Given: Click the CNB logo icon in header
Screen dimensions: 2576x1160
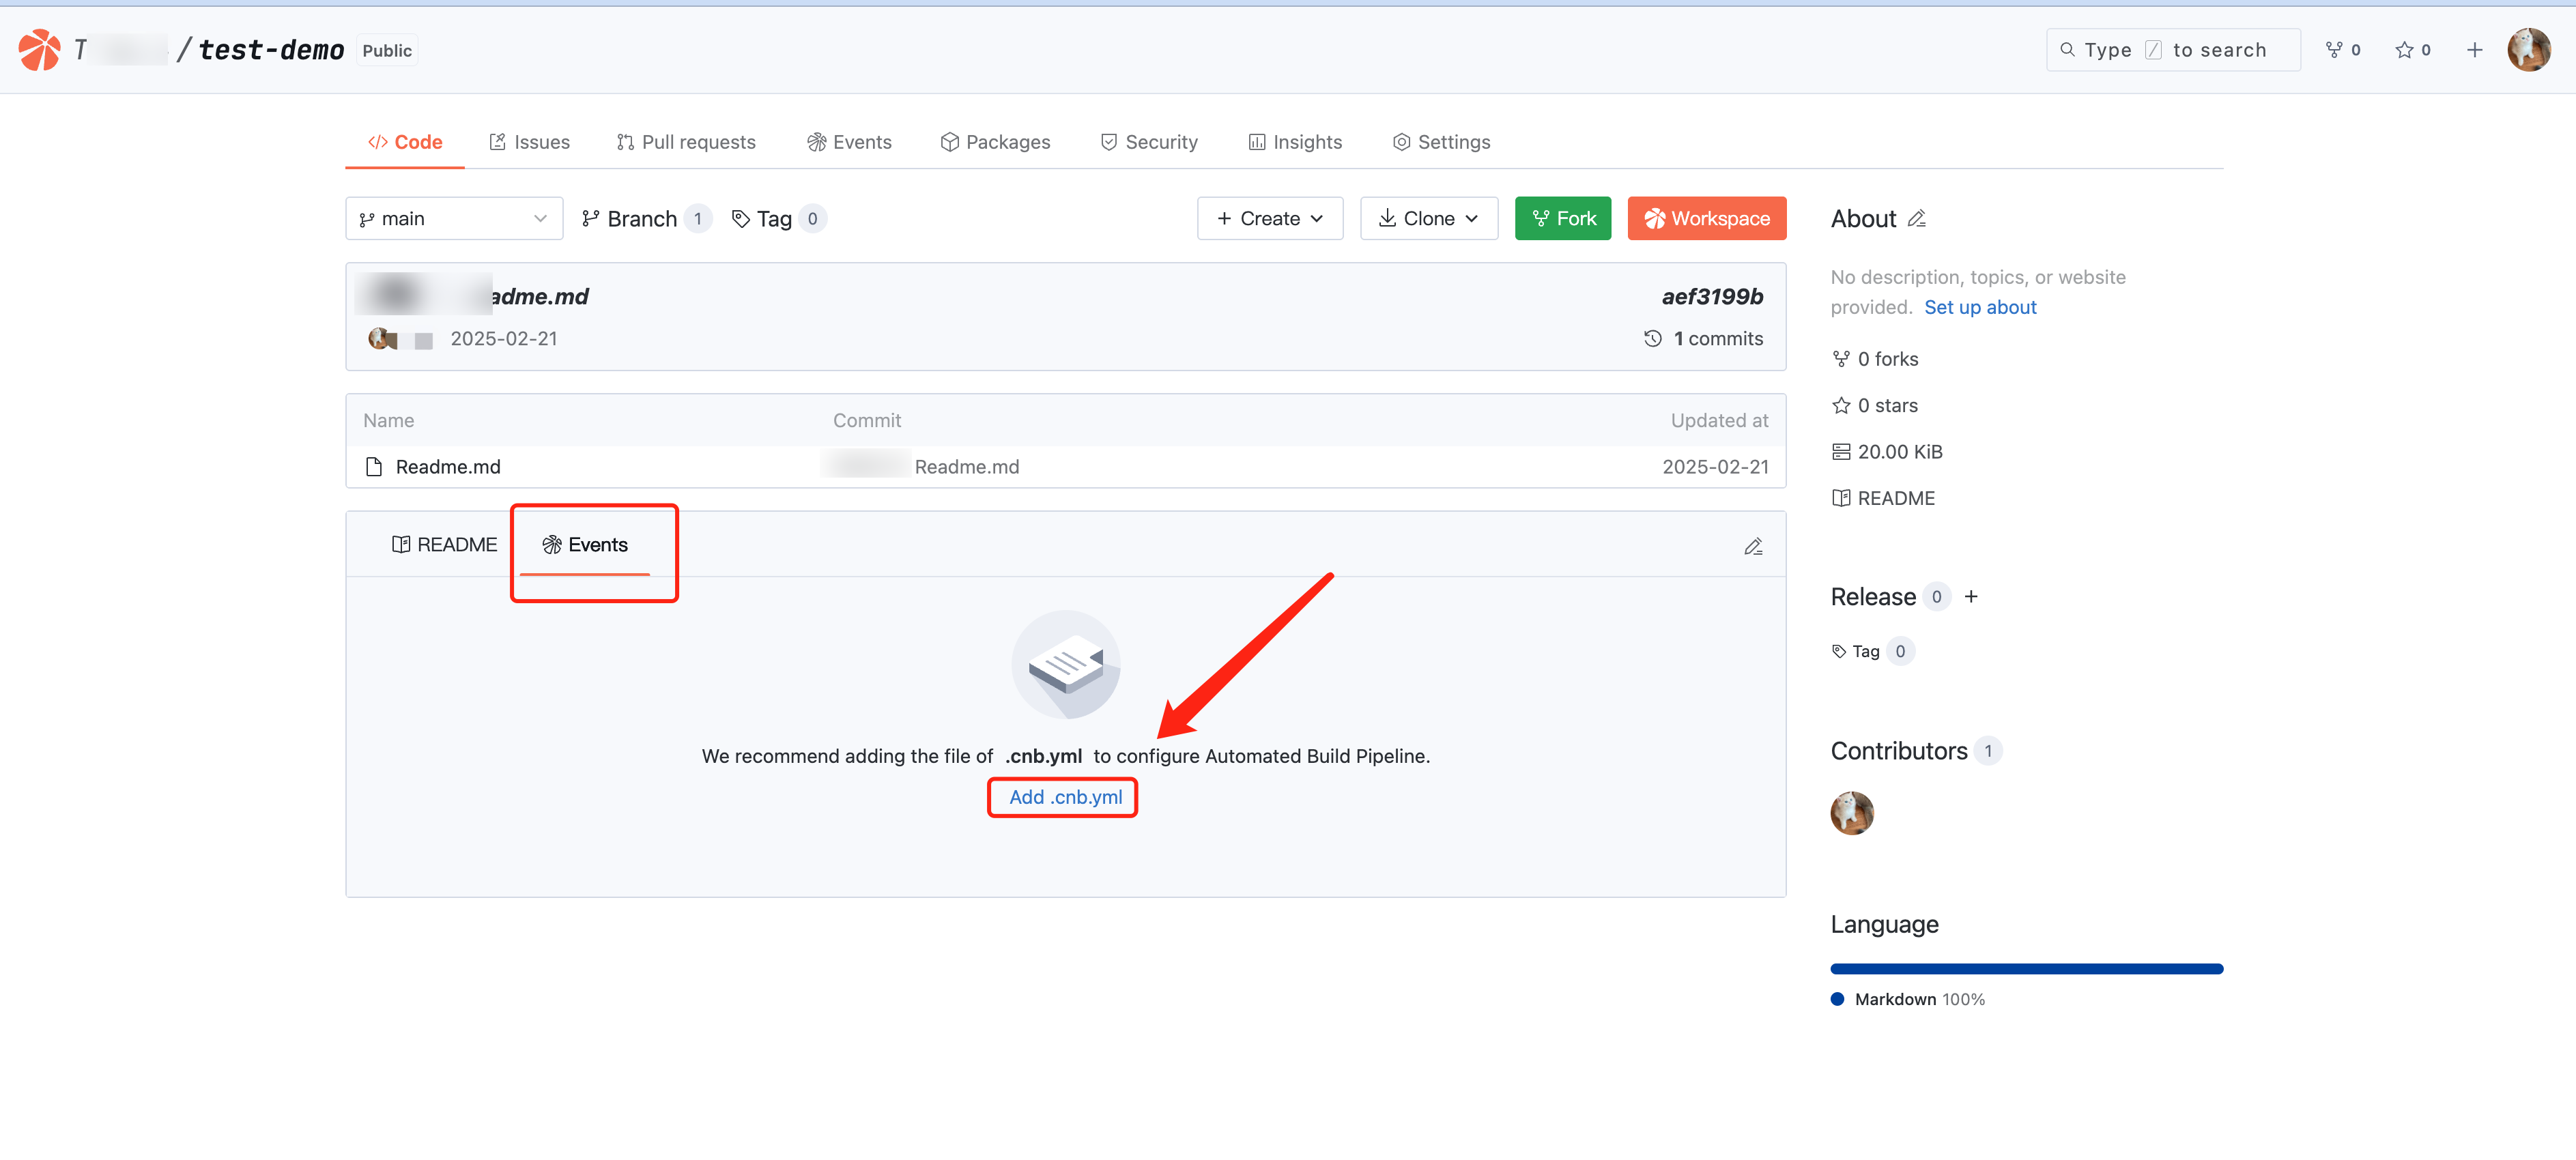Looking at the screenshot, I should point(40,50).
